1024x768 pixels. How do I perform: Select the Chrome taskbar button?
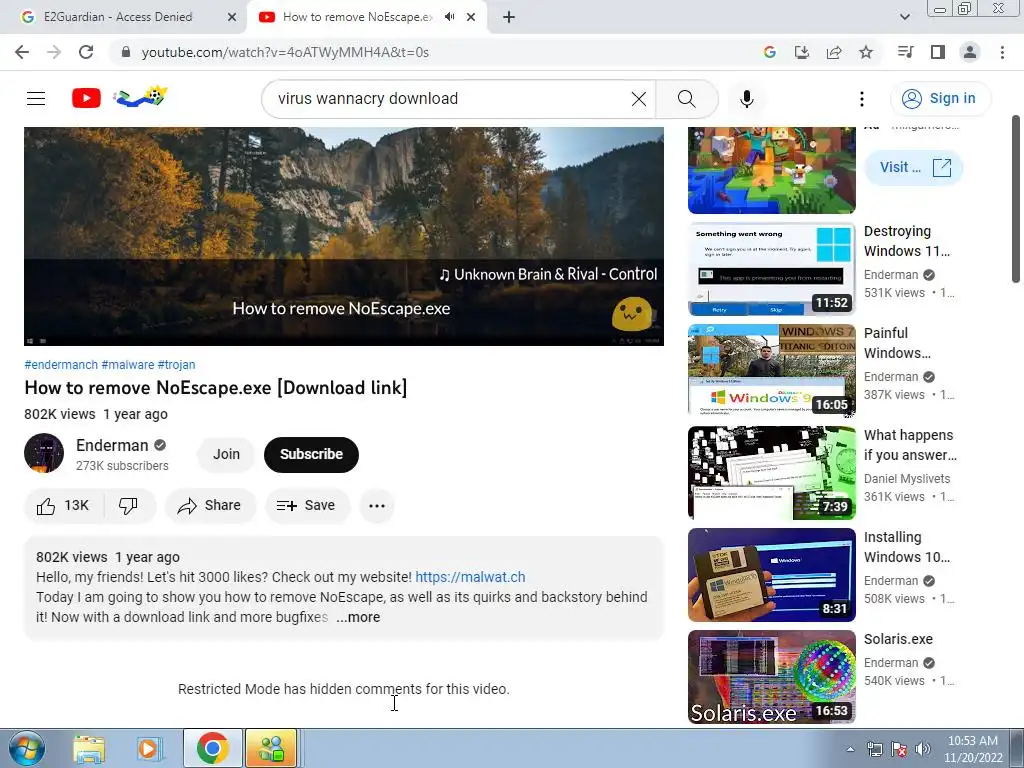coord(212,748)
